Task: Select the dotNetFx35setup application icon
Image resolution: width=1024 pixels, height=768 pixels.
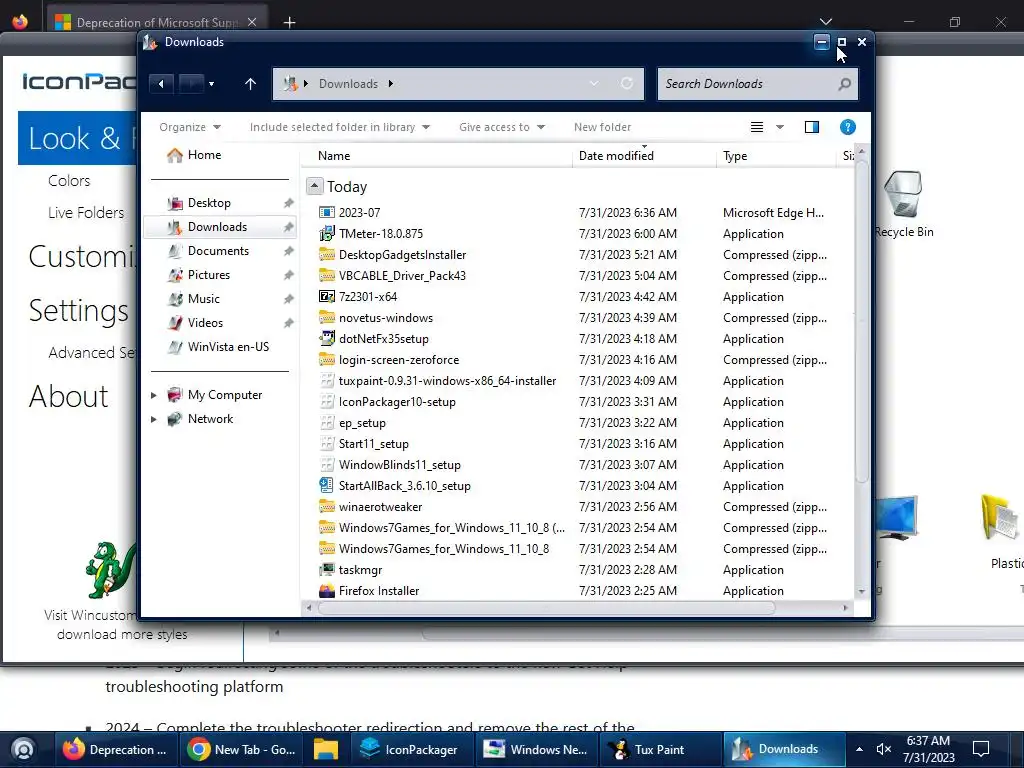Action: pos(327,338)
